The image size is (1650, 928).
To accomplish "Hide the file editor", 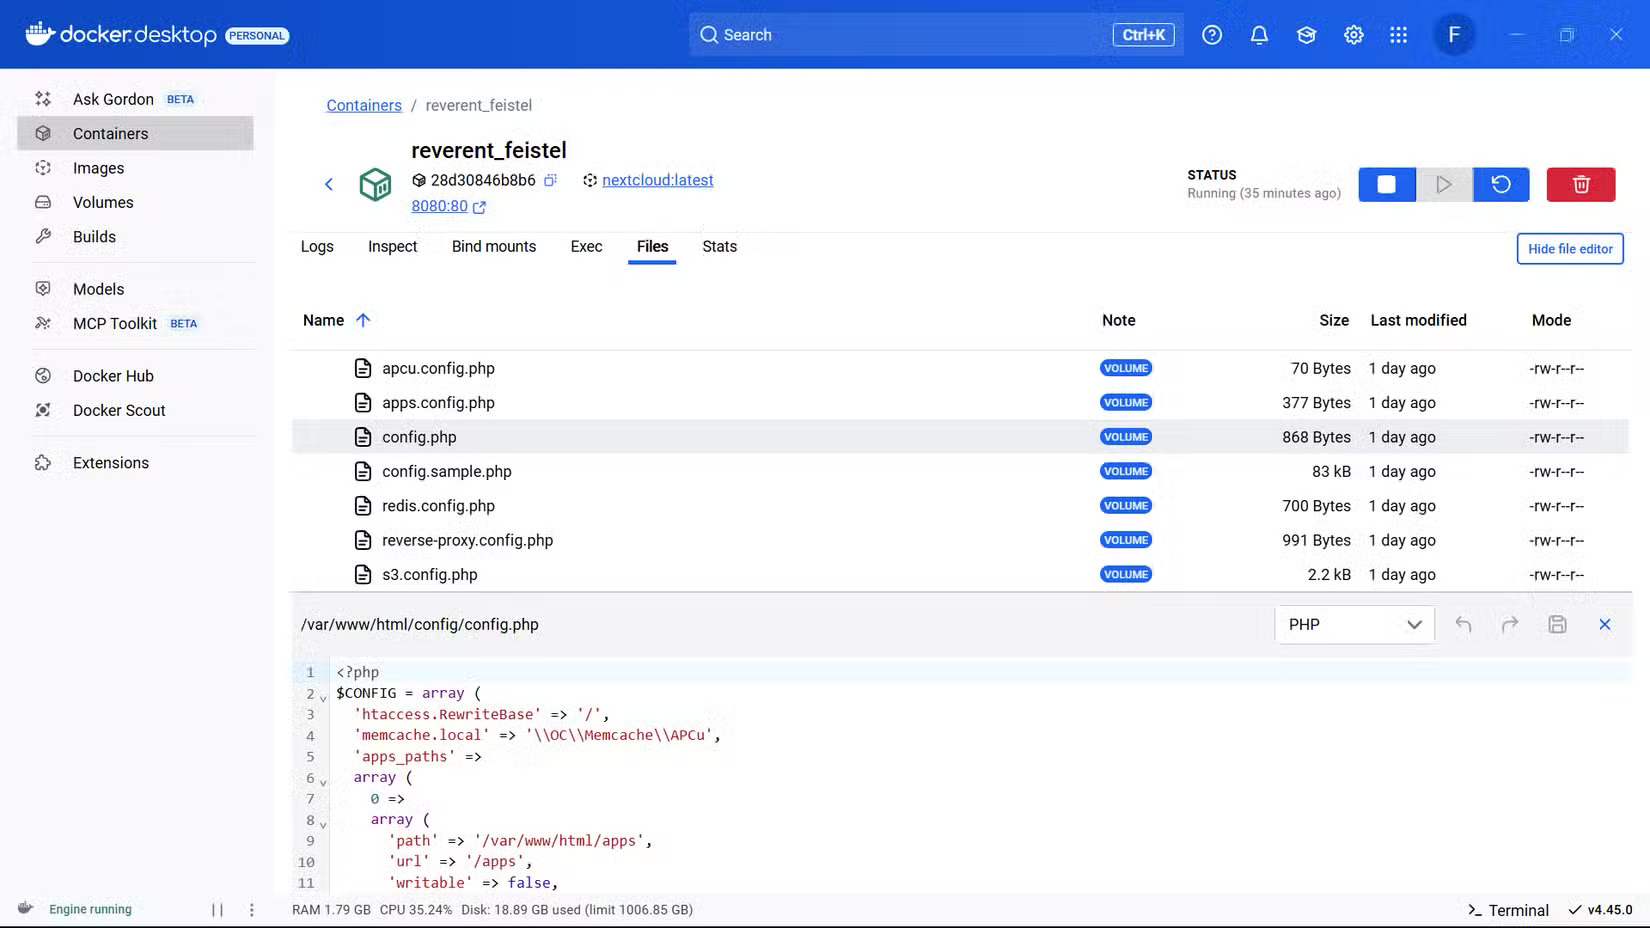I will coord(1569,248).
